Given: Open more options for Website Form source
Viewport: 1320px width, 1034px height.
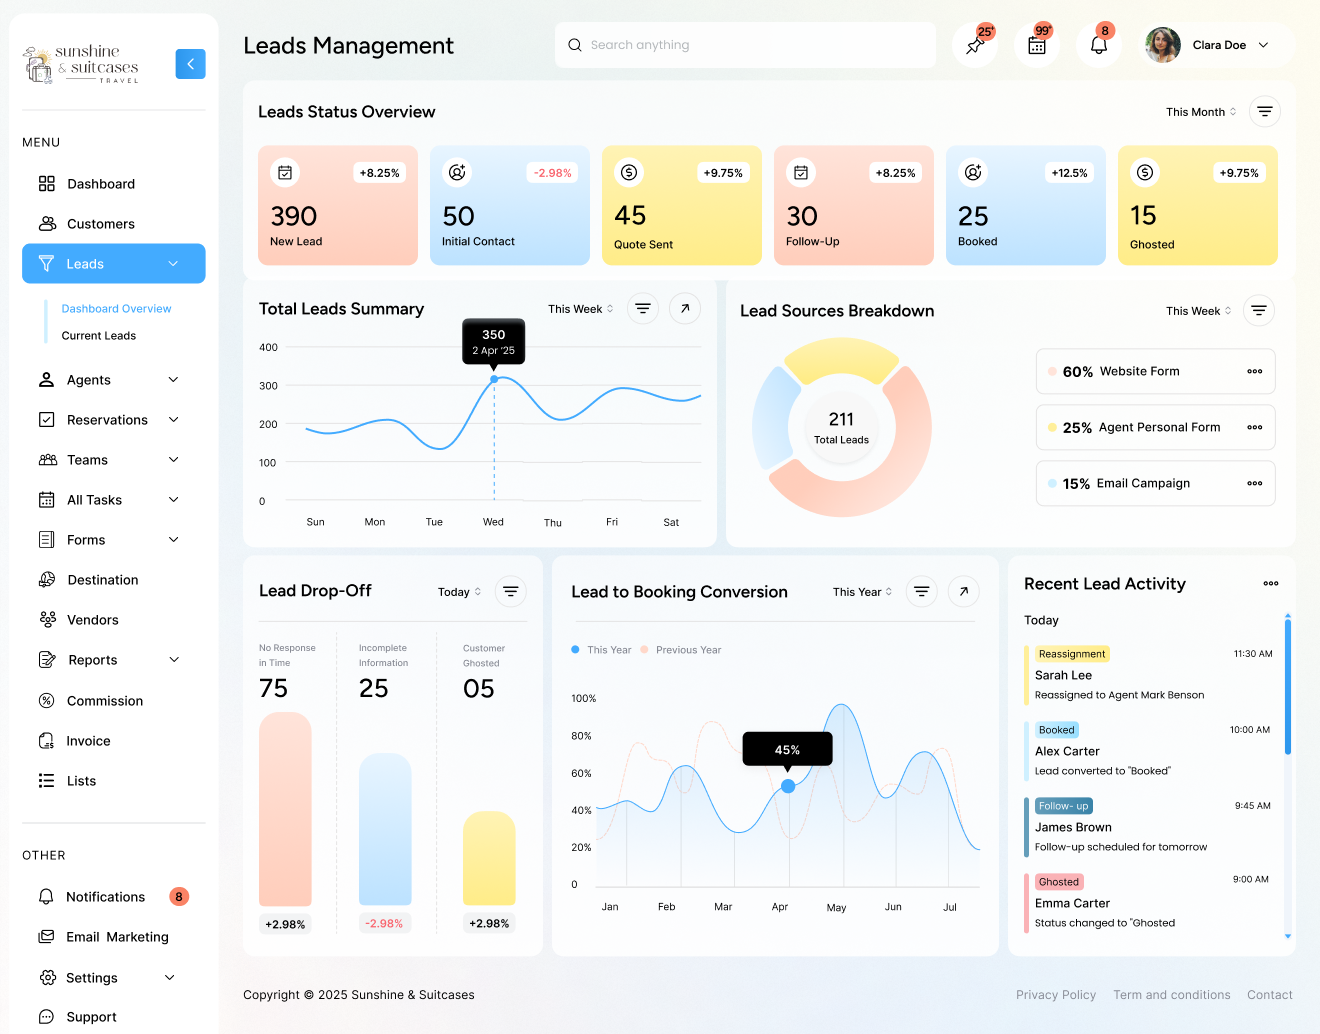Looking at the screenshot, I should [x=1254, y=372].
